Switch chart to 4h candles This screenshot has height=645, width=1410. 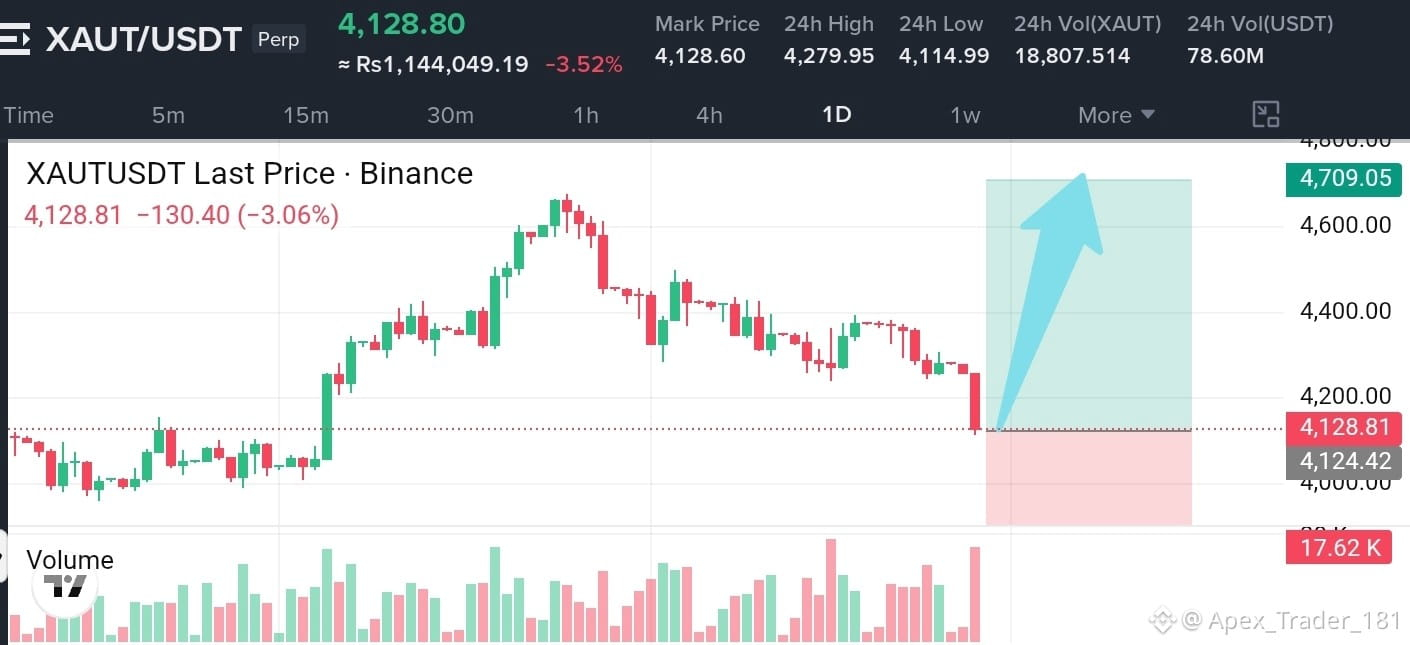[x=709, y=115]
